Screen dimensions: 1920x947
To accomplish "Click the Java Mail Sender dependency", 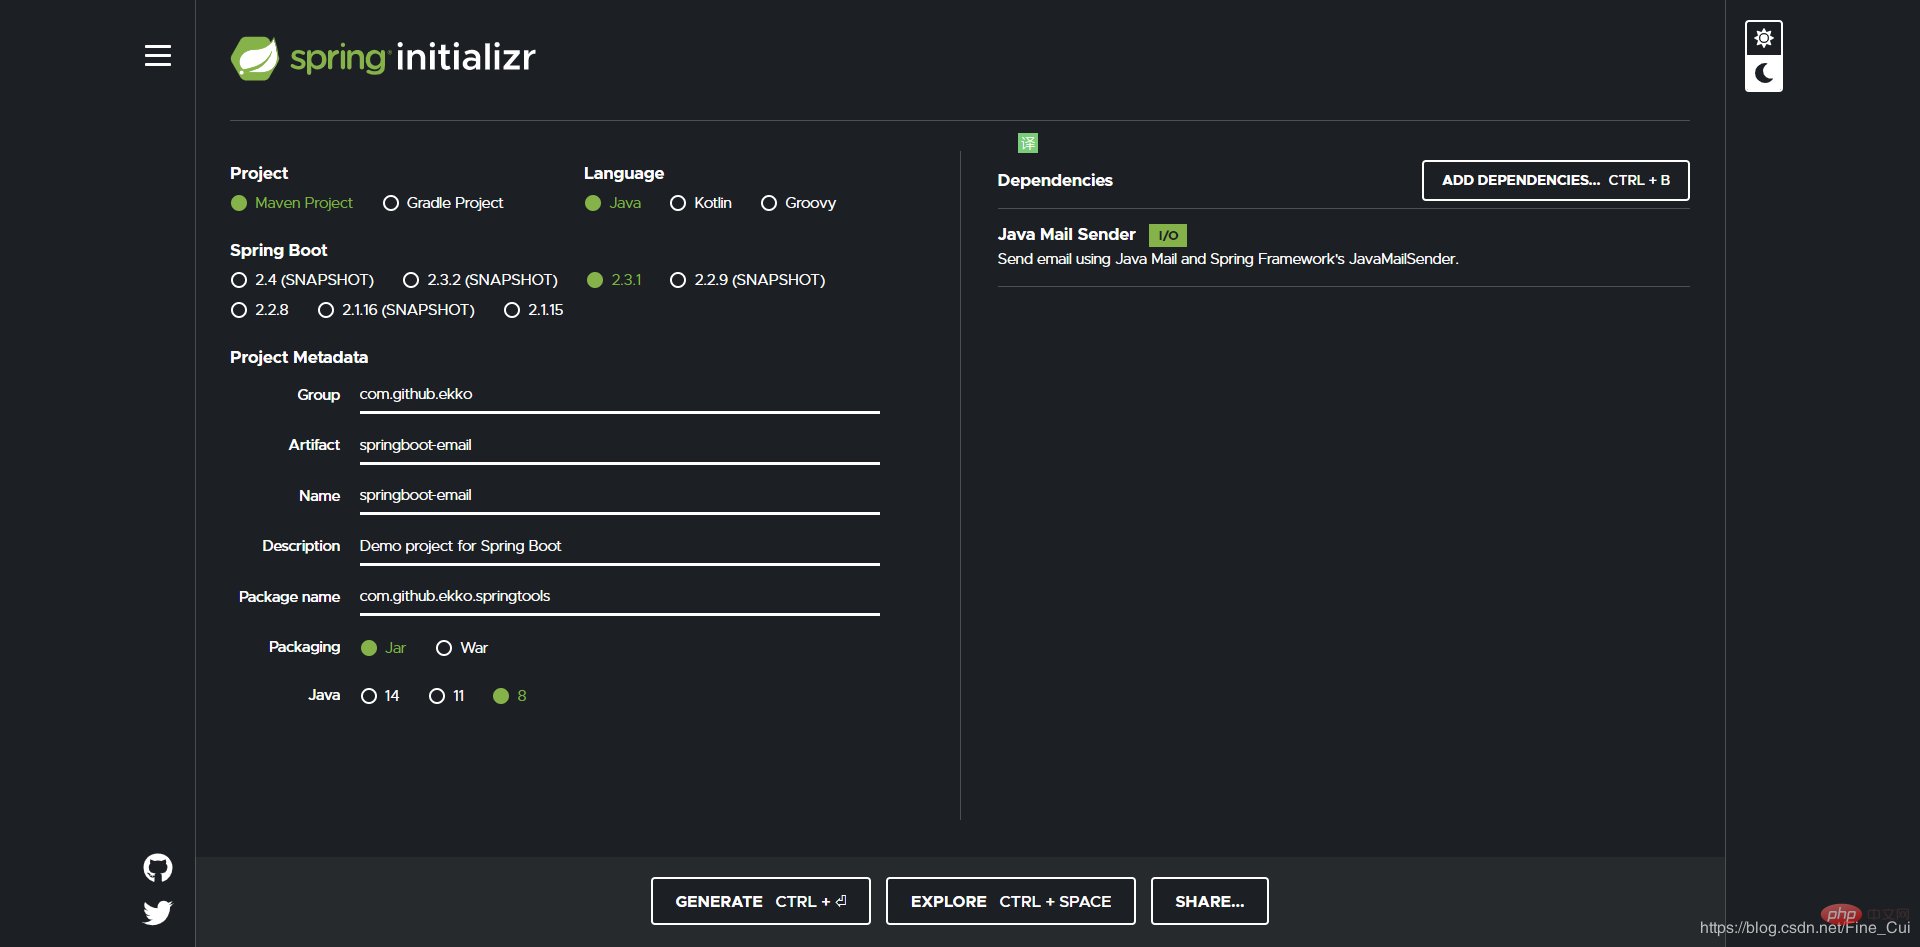I will point(1067,234).
